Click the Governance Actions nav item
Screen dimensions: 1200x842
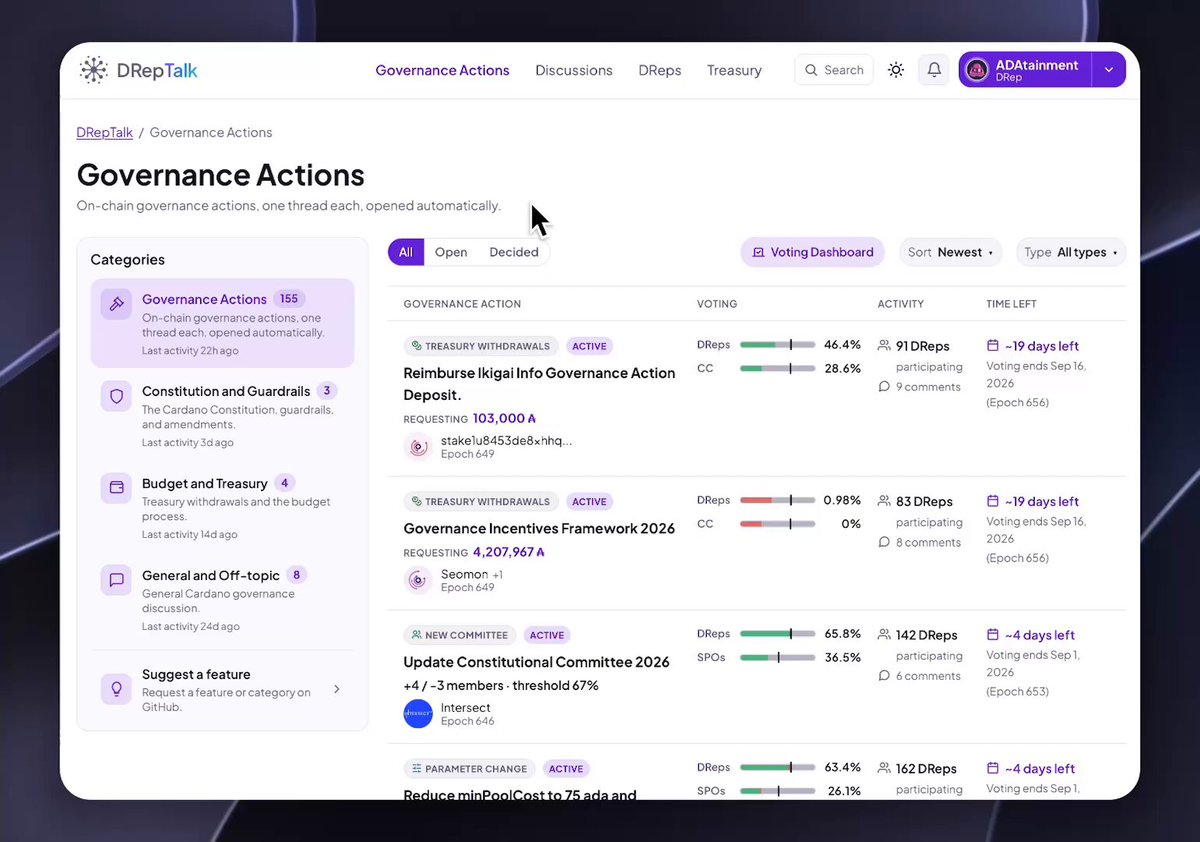tap(443, 70)
